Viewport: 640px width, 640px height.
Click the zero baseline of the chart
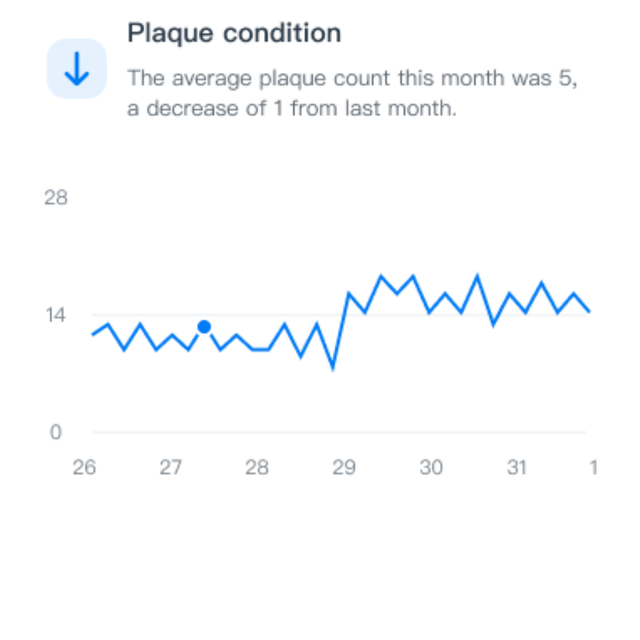pos(340,432)
